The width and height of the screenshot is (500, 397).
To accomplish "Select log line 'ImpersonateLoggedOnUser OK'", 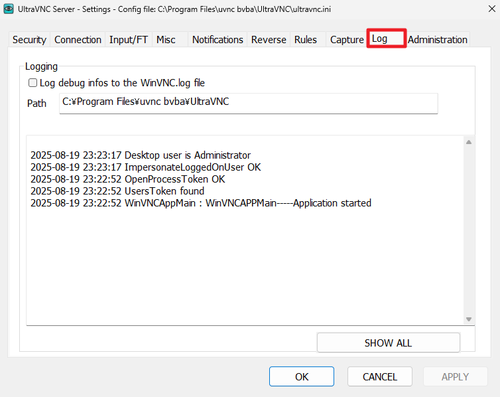I will 146,167.
